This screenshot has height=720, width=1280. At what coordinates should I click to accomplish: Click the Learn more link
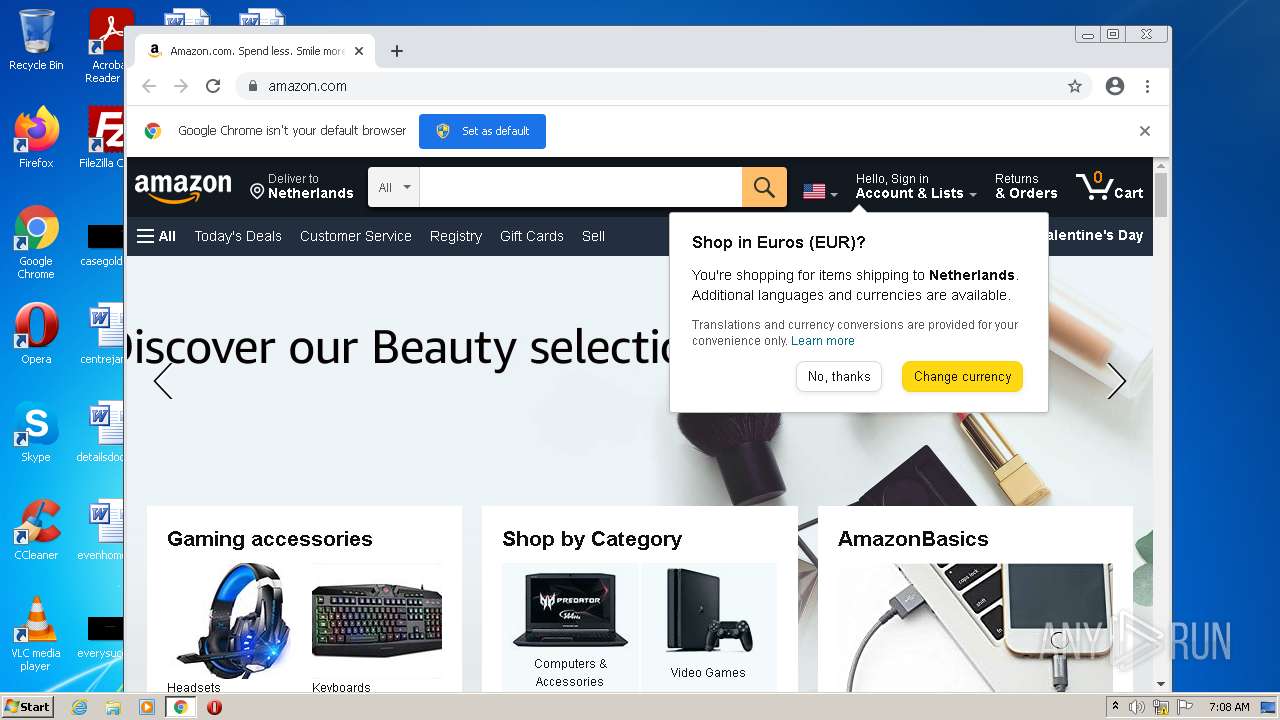823,341
